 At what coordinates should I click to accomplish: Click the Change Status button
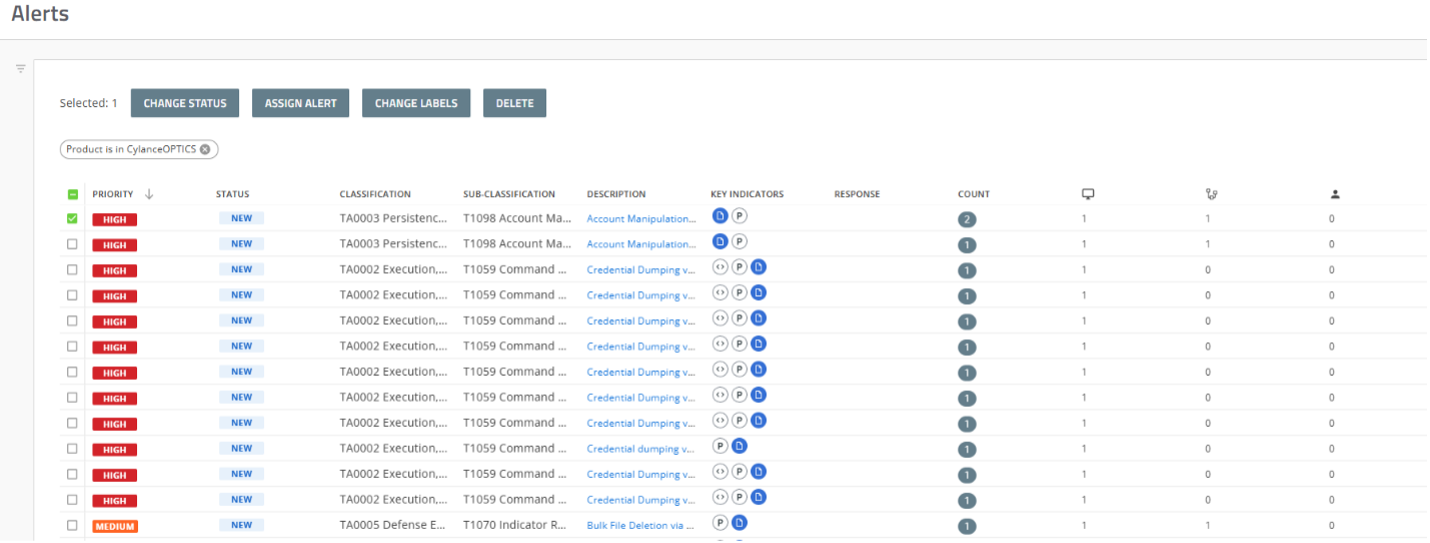(x=185, y=103)
